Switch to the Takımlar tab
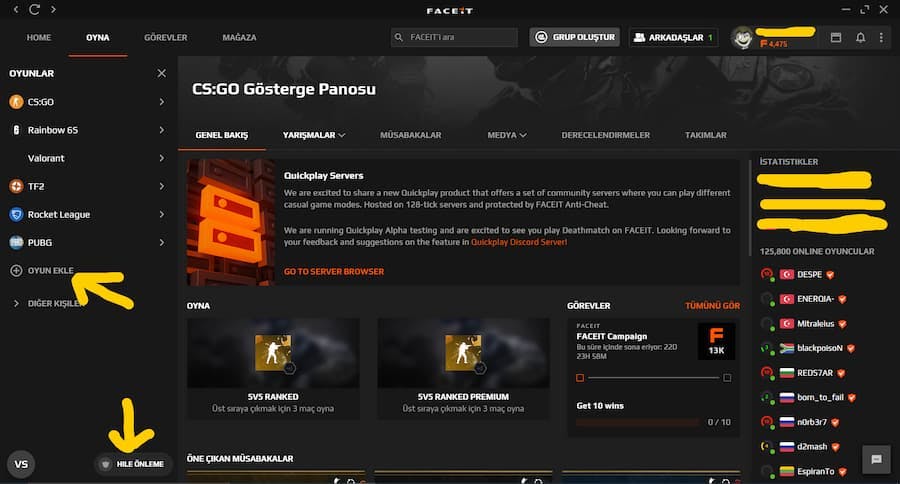The image size is (900, 484). (x=705, y=135)
